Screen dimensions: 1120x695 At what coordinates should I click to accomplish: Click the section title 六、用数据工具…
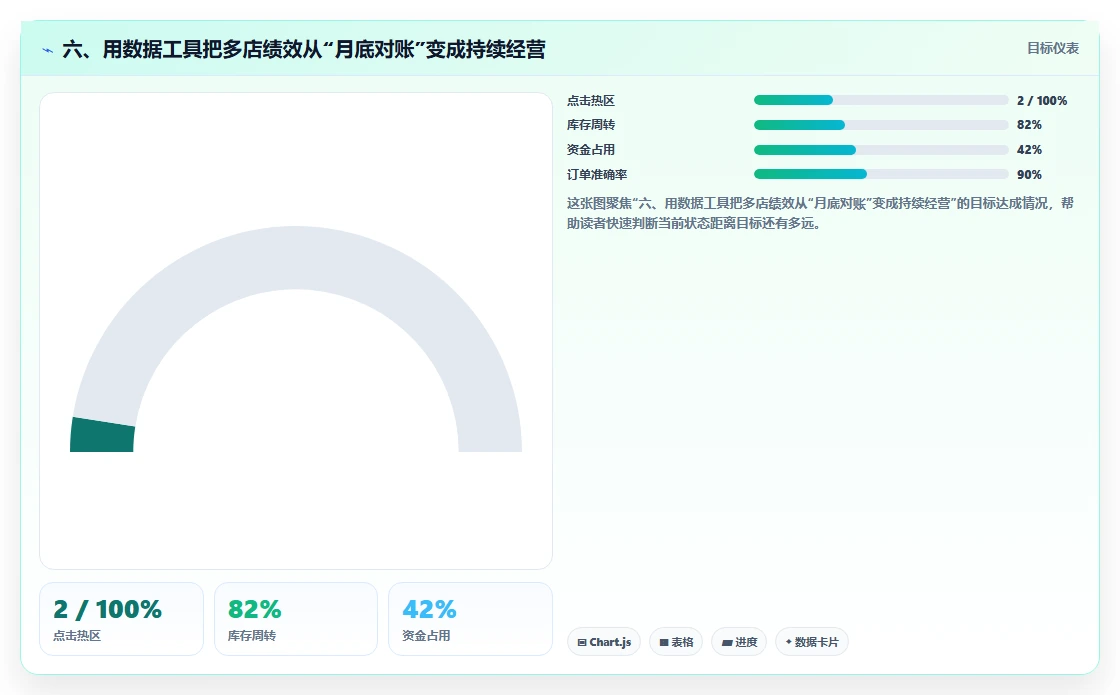click(x=304, y=49)
